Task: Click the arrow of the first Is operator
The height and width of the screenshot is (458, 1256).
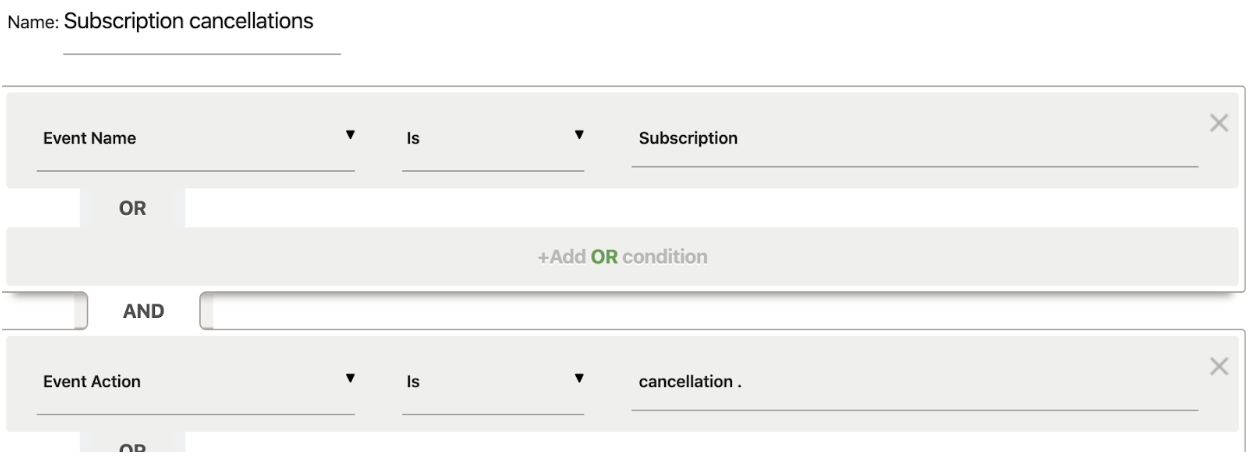Action: [578, 135]
